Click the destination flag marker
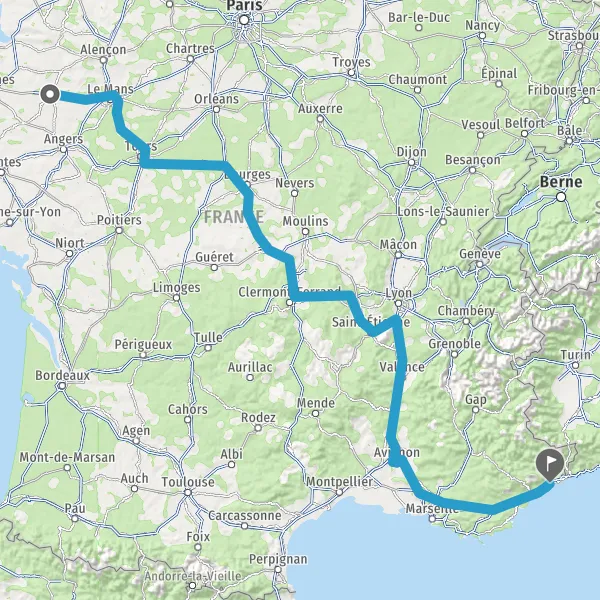 550,464
